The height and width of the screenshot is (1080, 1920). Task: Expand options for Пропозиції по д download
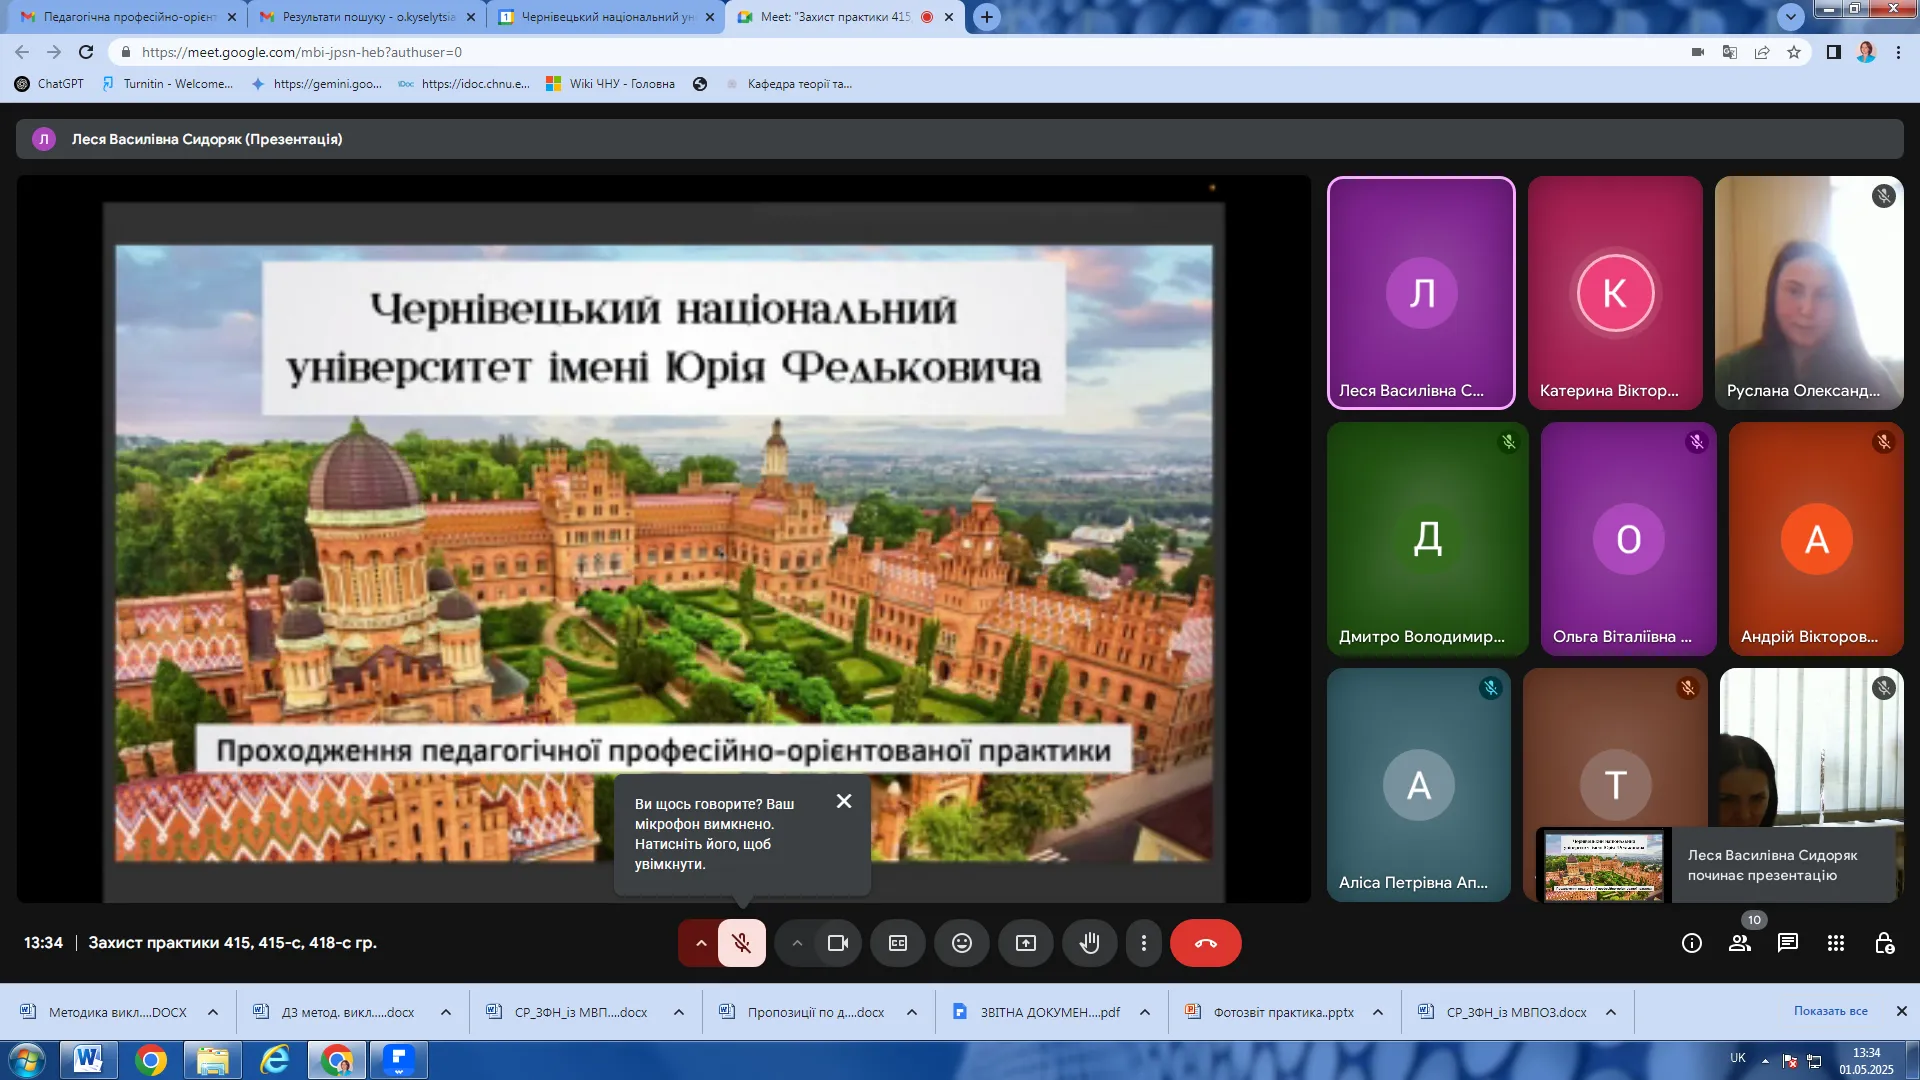tap(912, 1012)
